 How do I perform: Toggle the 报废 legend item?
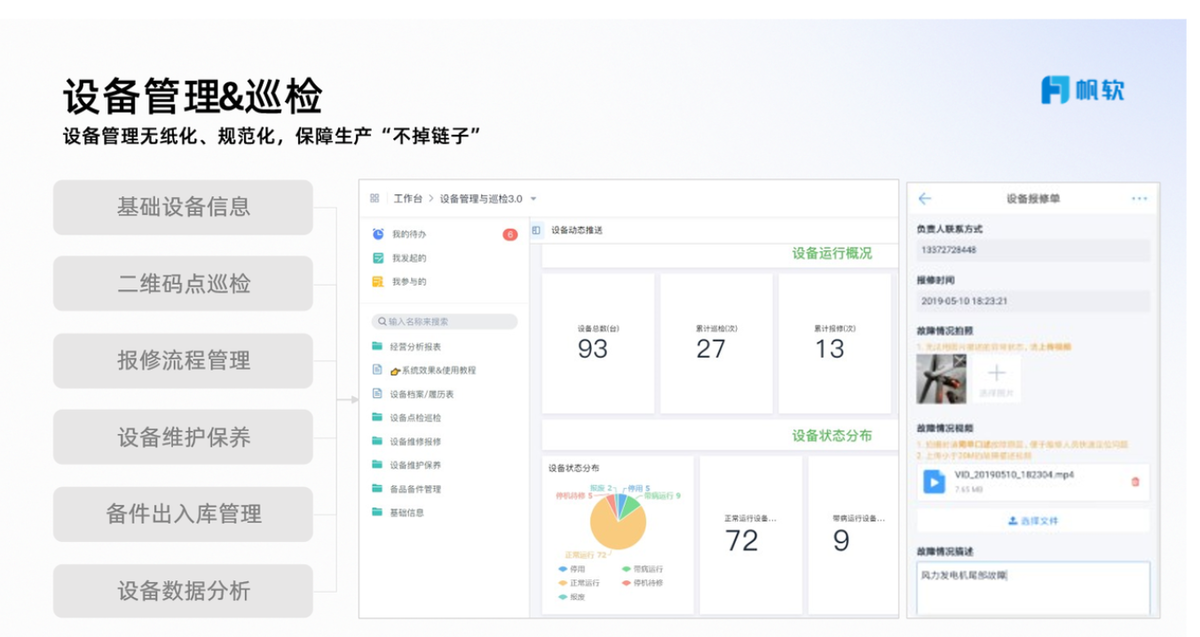[x=574, y=597]
